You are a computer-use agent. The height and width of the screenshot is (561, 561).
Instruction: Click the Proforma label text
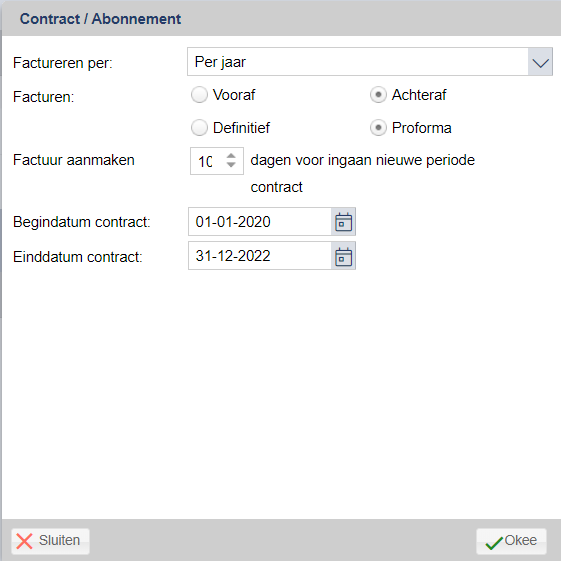(421, 128)
